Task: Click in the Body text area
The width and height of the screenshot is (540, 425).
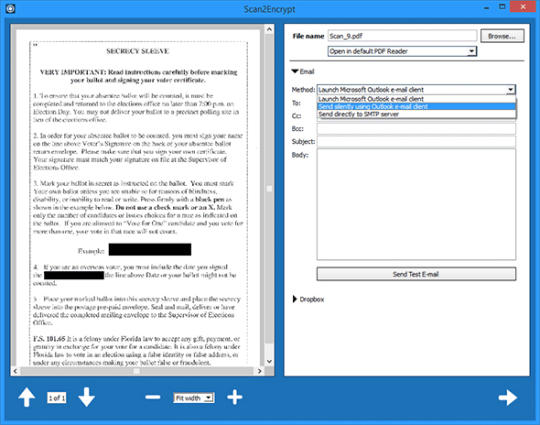Action: (x=416, y=204)
